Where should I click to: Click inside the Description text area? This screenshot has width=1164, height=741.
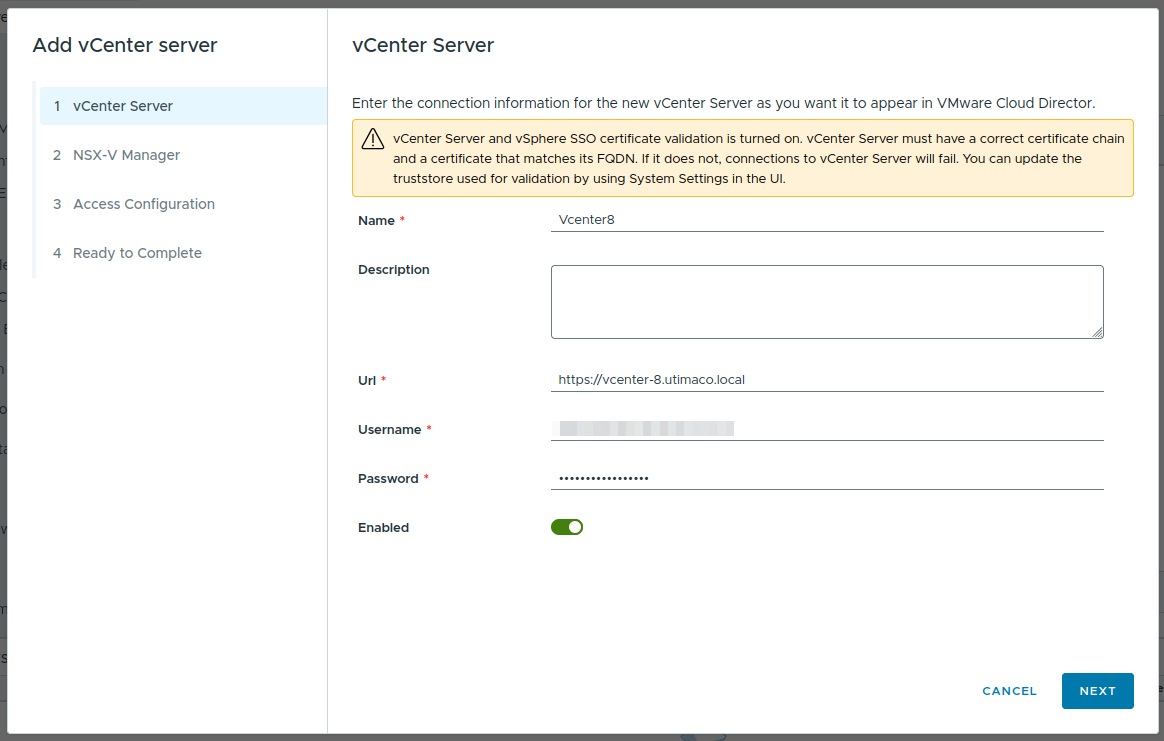[x=827, y=302]
